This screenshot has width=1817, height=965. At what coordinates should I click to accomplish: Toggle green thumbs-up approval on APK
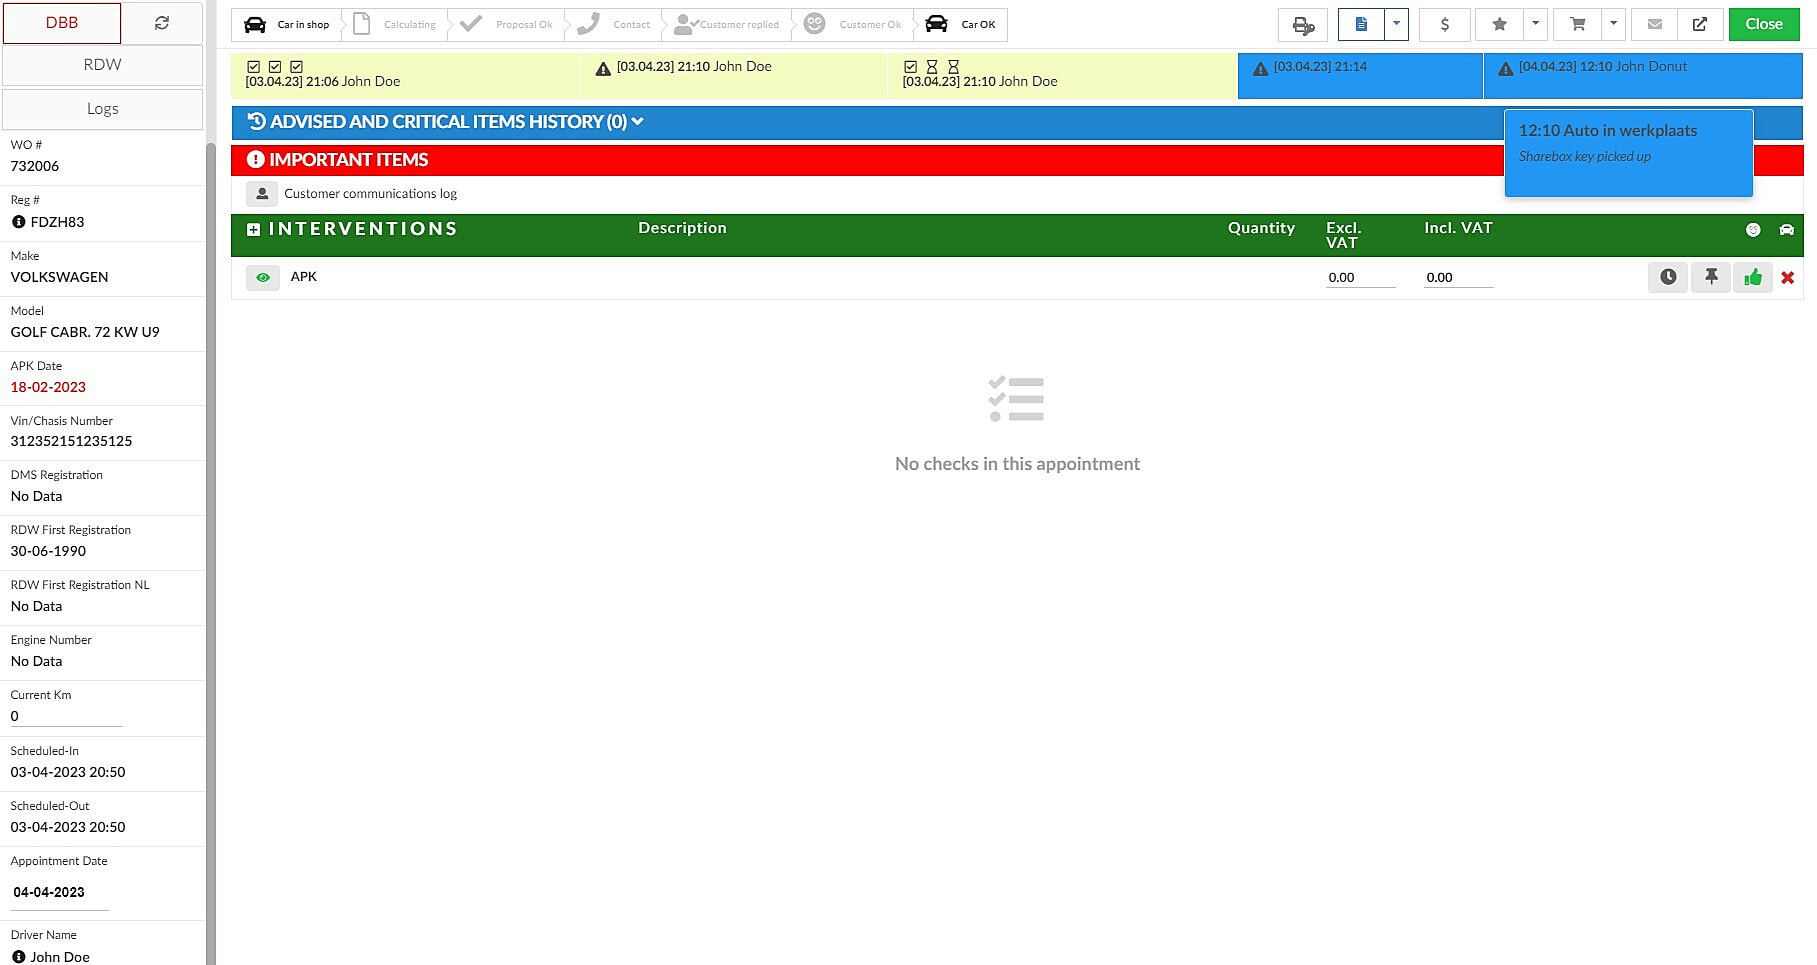coord(1753,277)
